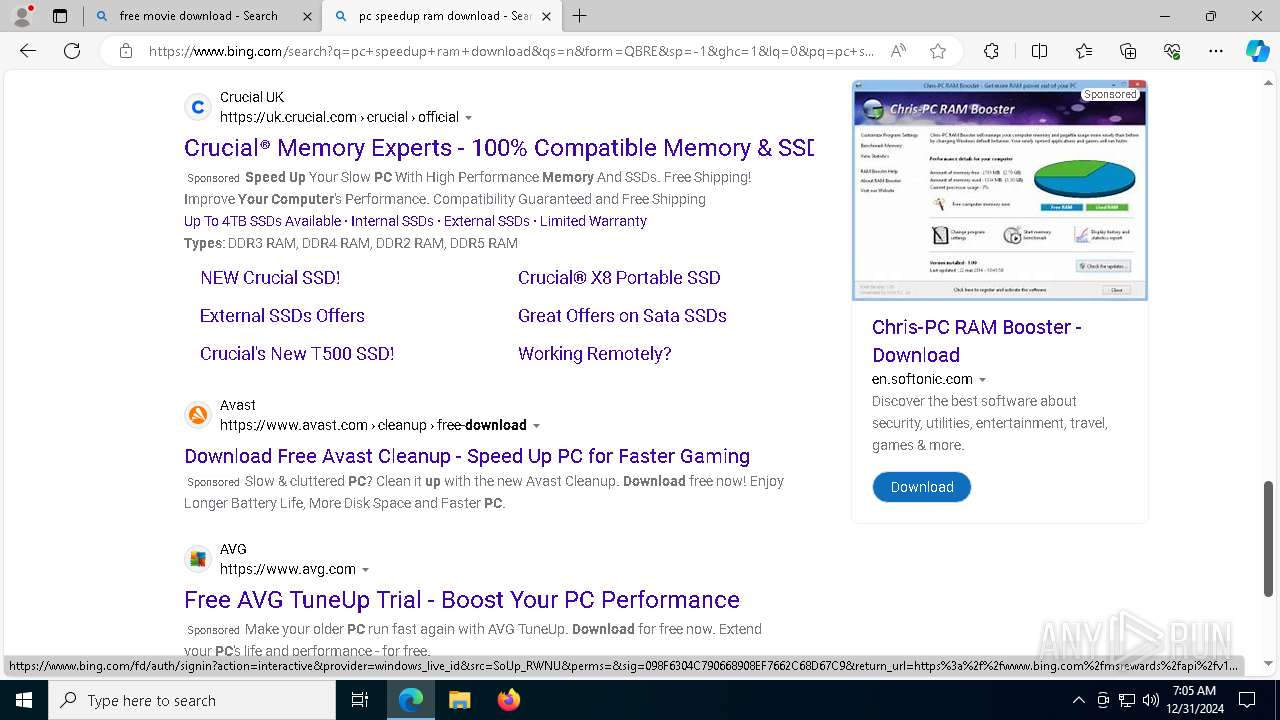Open Browser essentials icon
The image size is (1280, 720).
(1172, 51)
